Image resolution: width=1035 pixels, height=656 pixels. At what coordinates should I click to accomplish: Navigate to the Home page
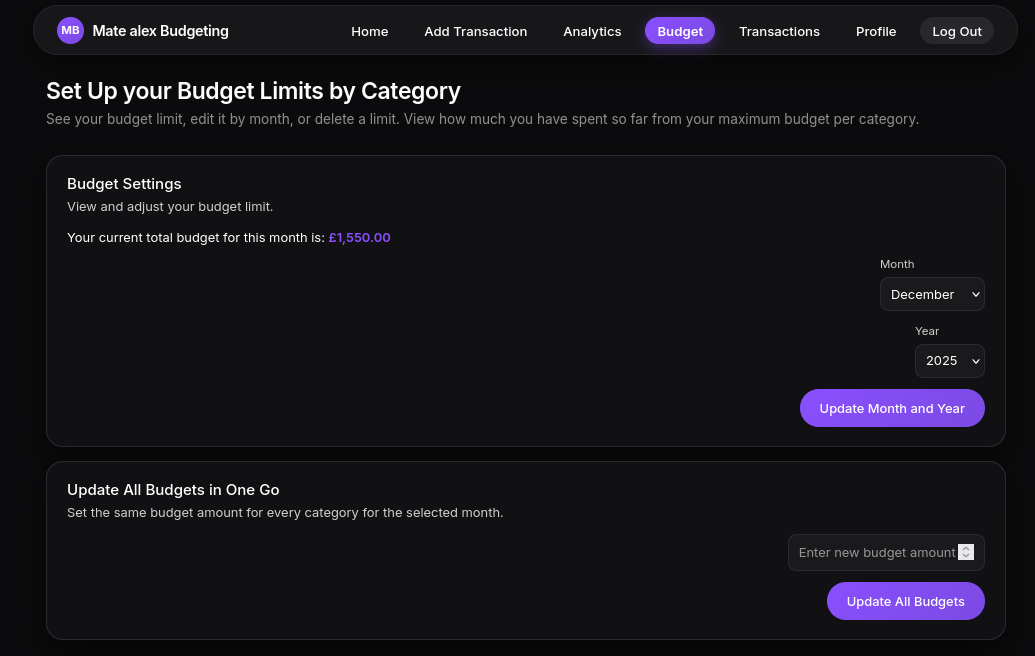click(369, 31)
